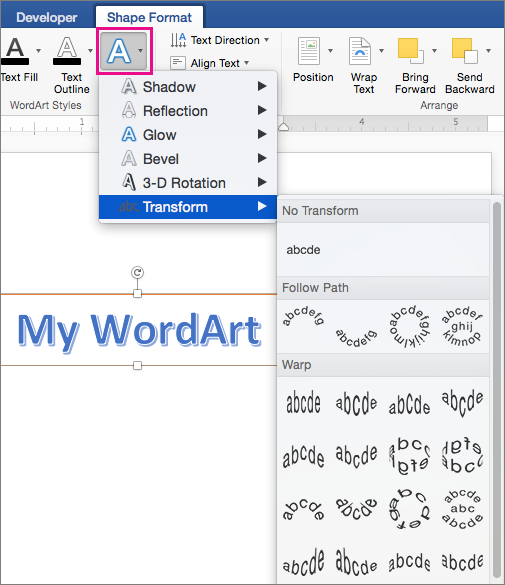Open the Wrap Text dropdown arrow

(381, 50)
